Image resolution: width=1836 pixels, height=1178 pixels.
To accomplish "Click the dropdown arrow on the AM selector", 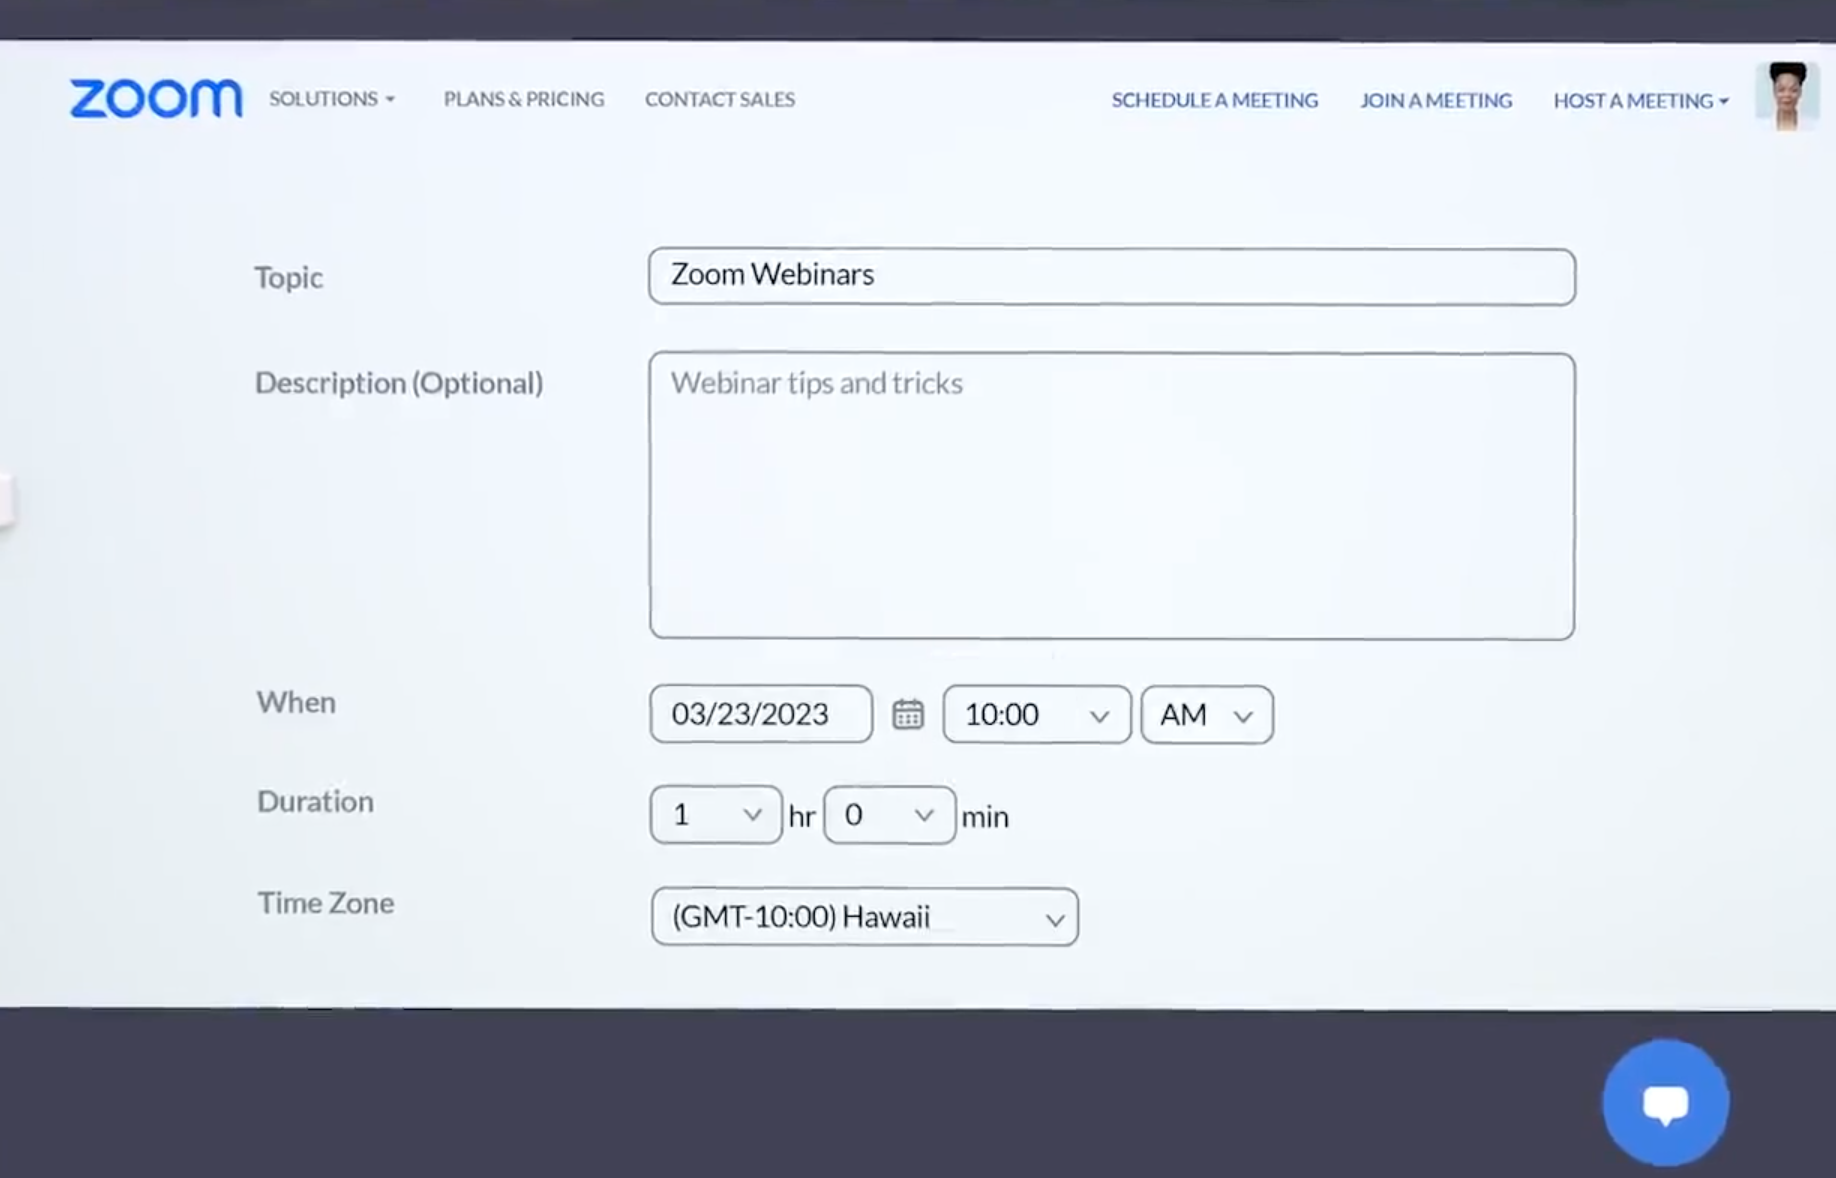I will coord(1244,715).
